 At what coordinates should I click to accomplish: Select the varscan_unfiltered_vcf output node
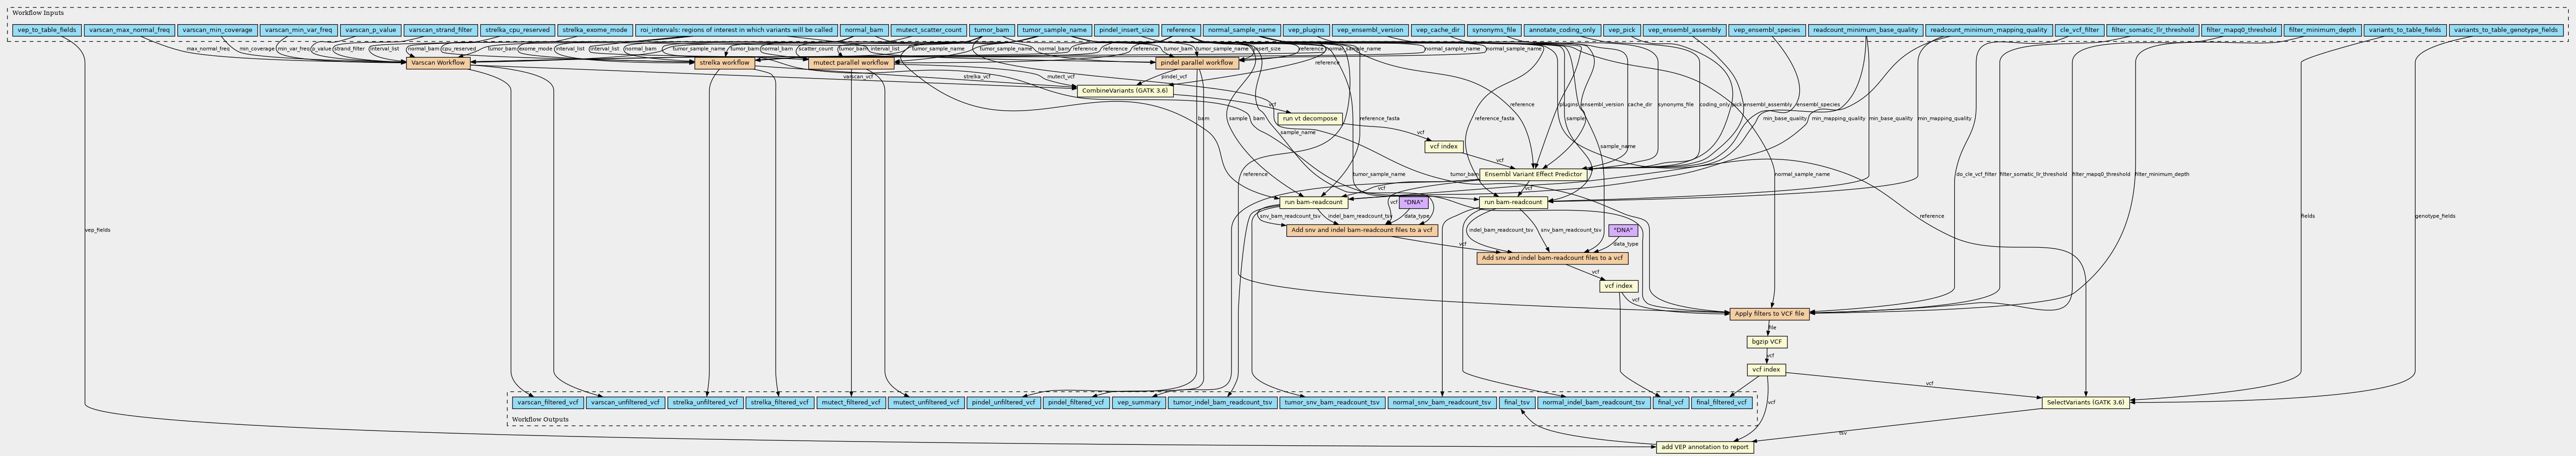click(625, 403)
